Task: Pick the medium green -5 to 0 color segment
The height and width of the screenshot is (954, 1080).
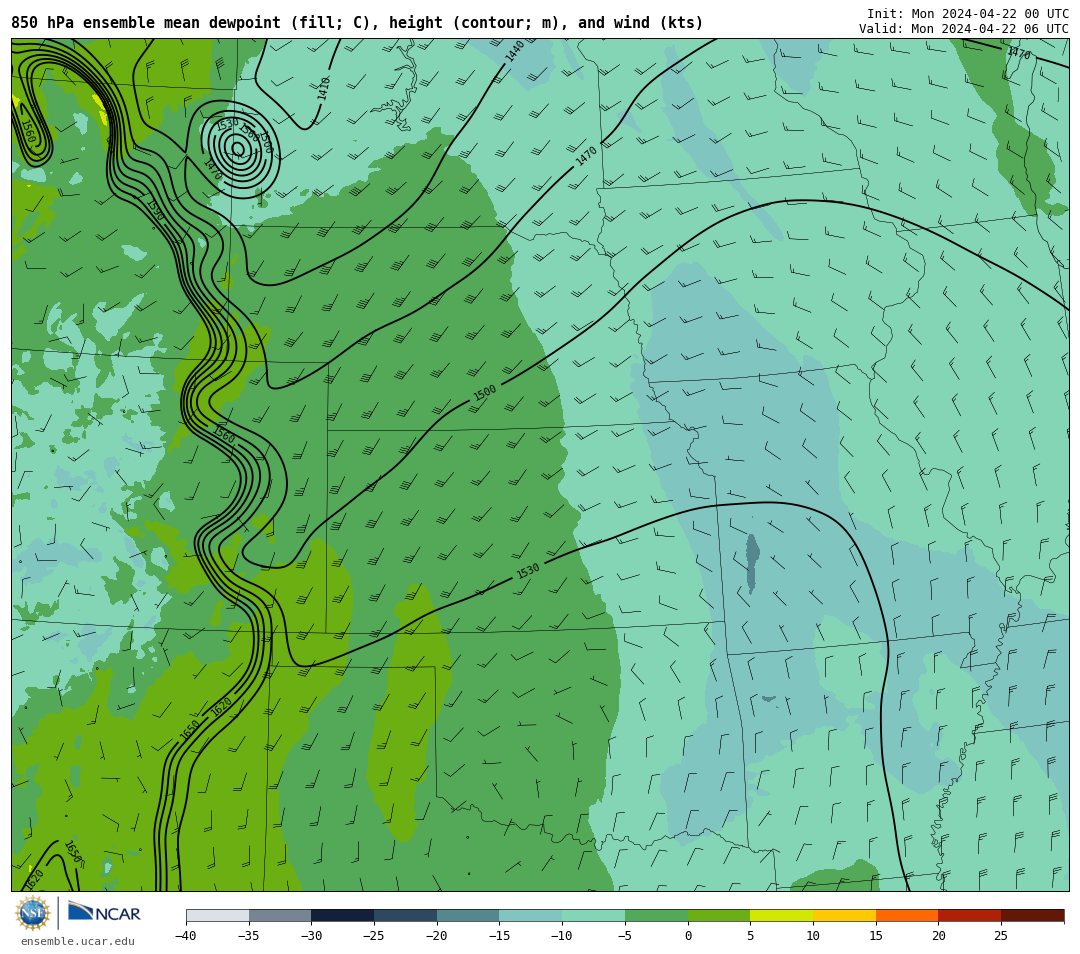Action: click(x=656, y=915)
